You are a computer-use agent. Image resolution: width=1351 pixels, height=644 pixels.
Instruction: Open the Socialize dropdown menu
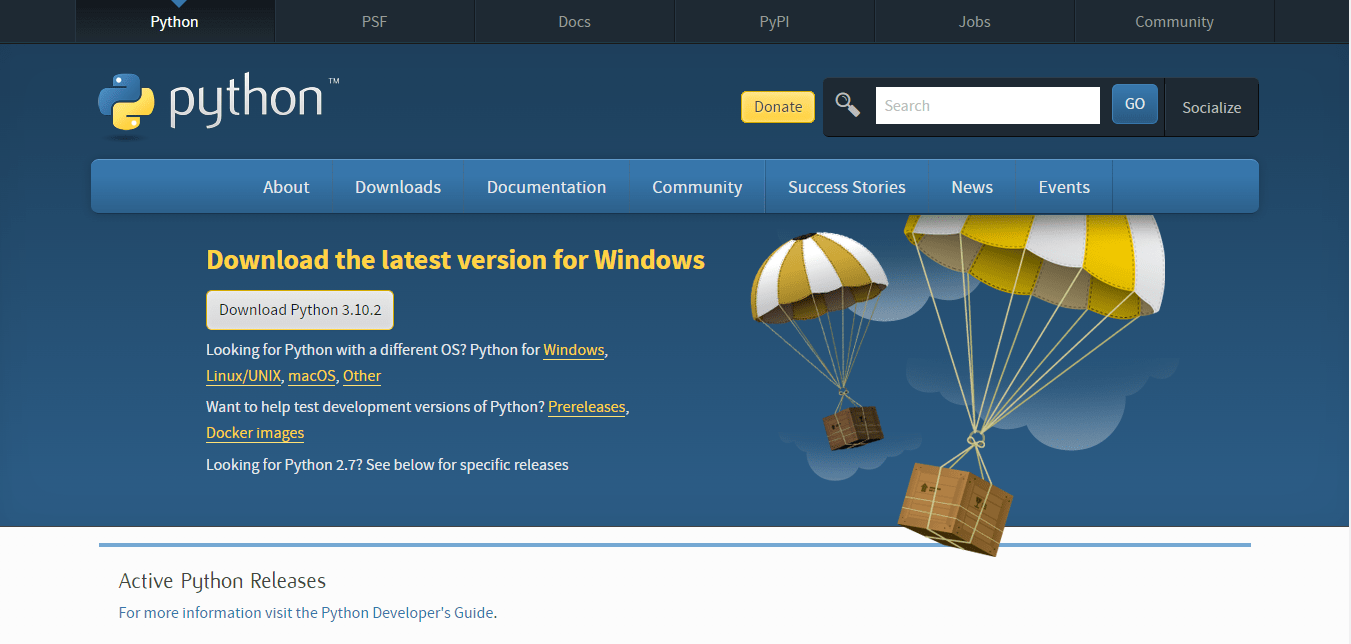1211,107
